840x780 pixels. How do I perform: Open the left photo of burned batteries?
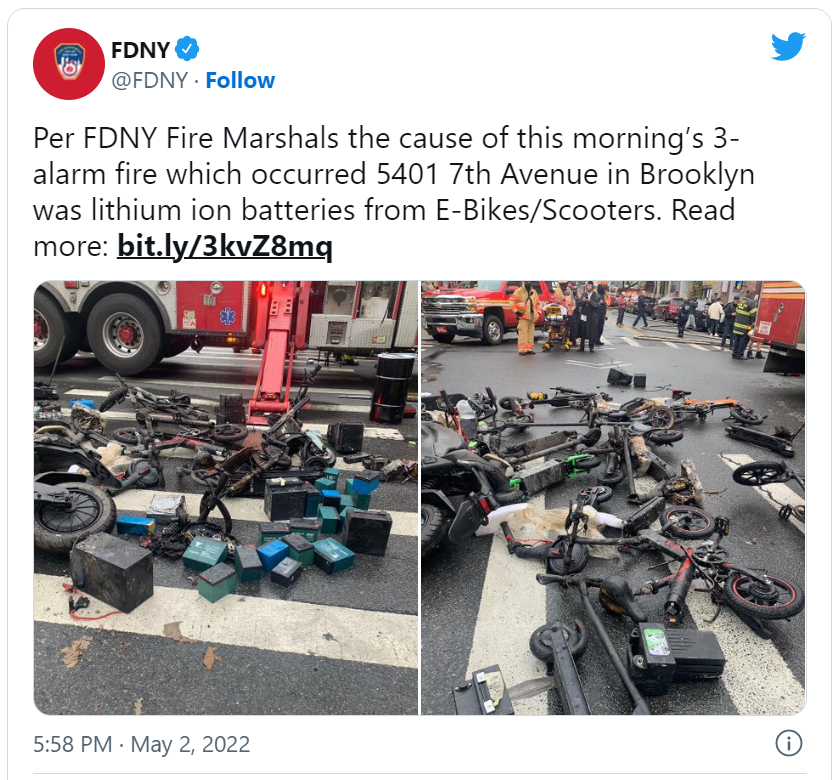click(226, 498)
